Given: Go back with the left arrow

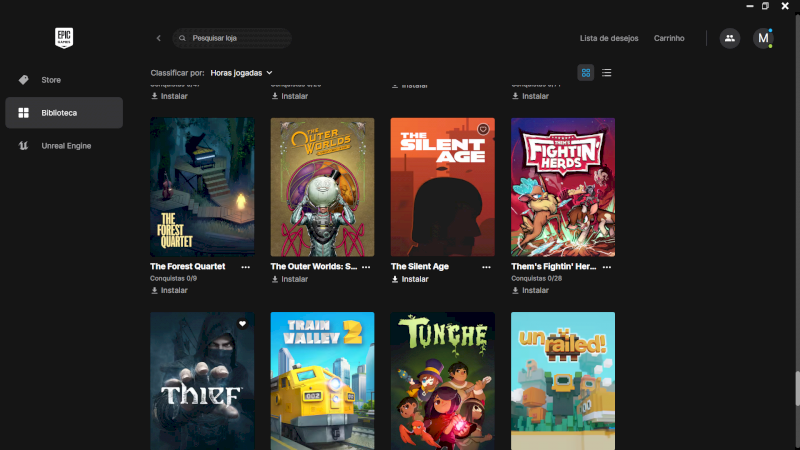Looking at the screenshot, I should coord(159,38).
